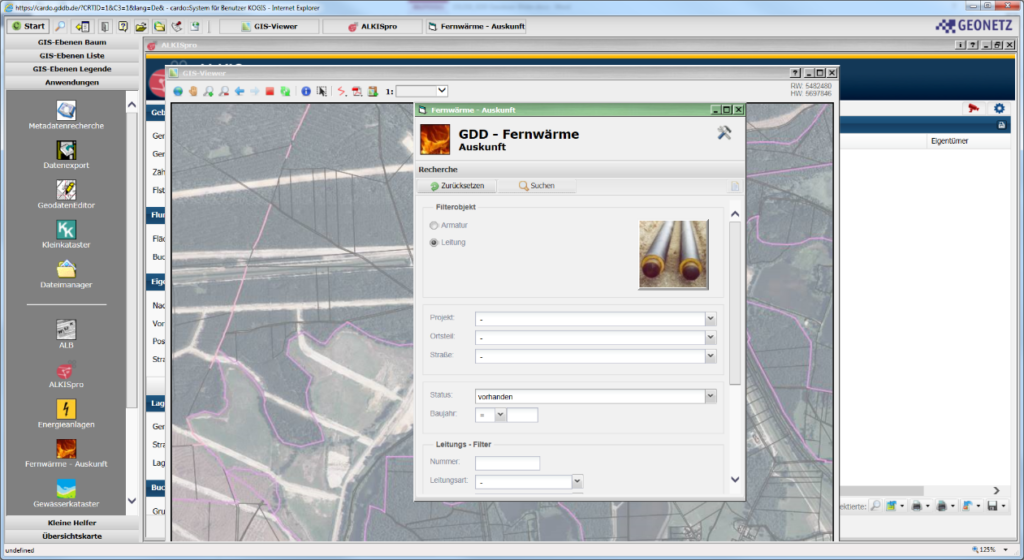Open the blue gear settings in ALKISpro window
The width and height of the screenshot is (1024, 560).
tap(999, 108)
